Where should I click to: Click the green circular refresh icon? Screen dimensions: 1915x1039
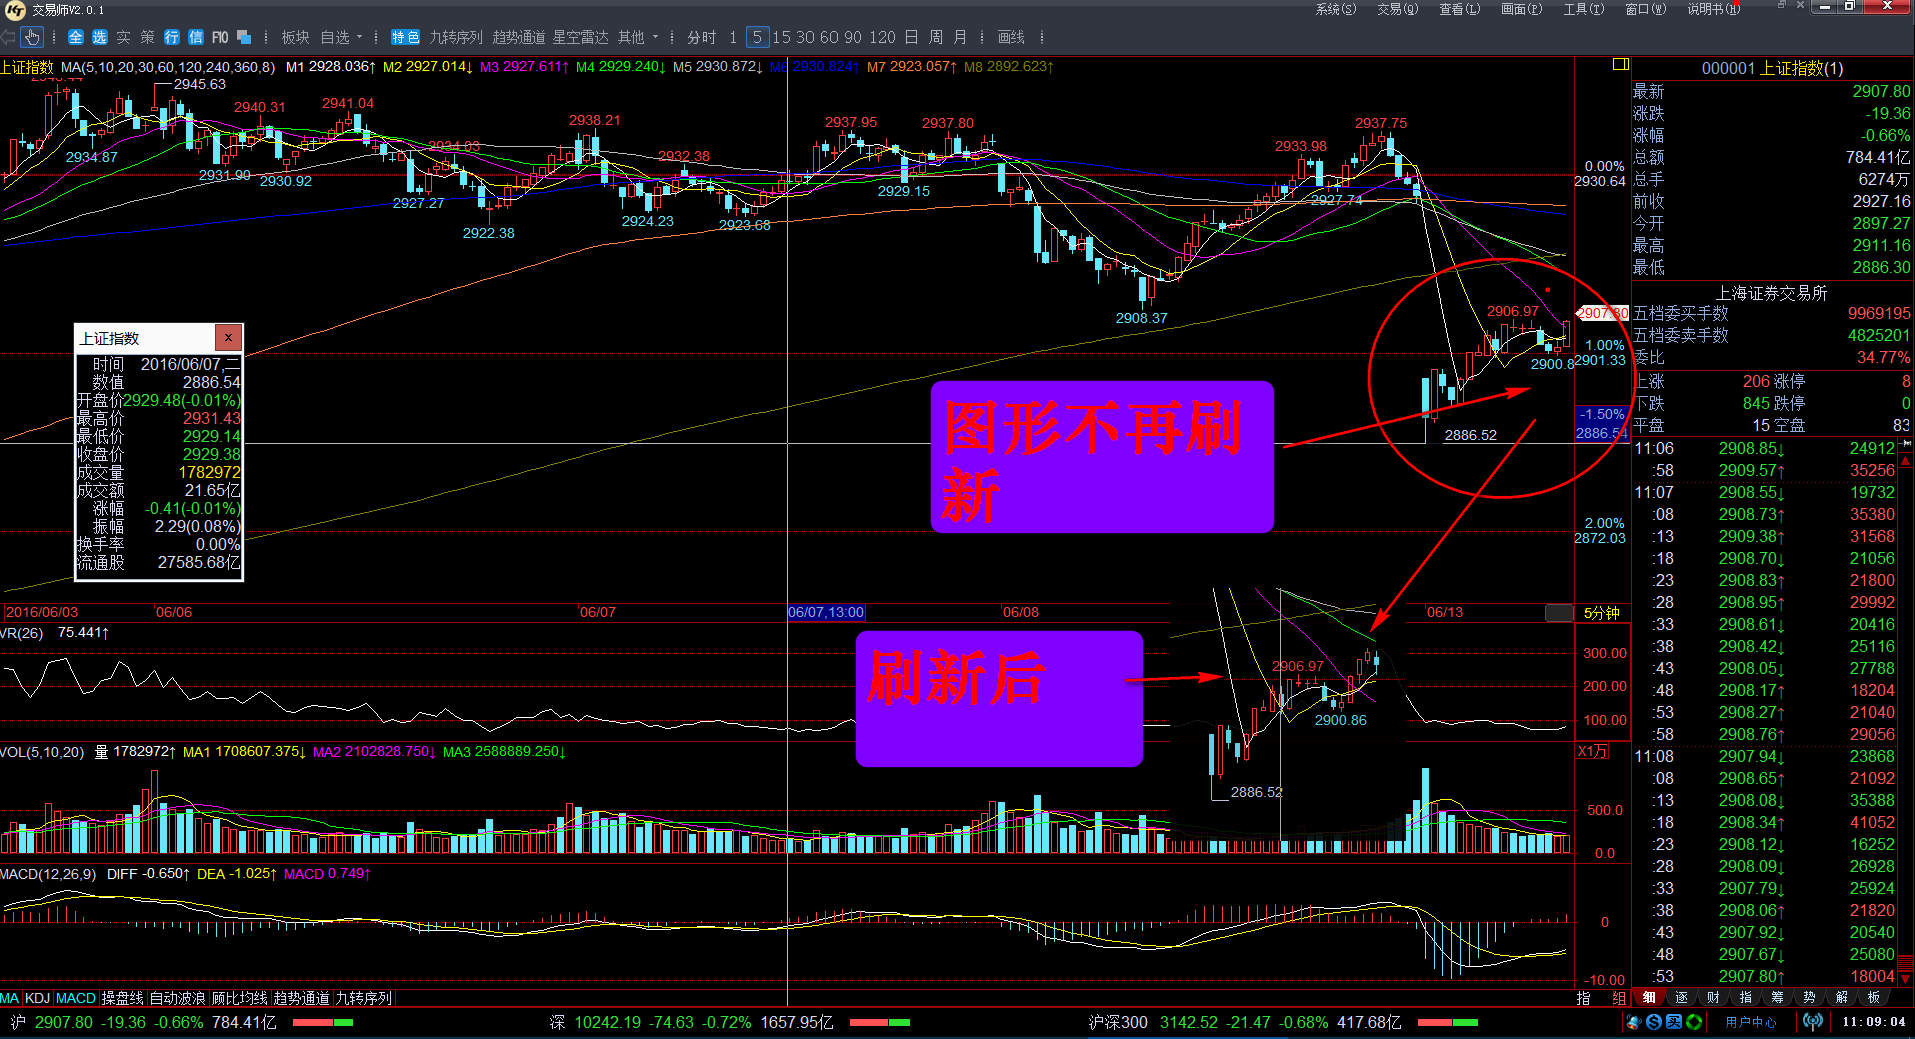coord(1694,1022)
